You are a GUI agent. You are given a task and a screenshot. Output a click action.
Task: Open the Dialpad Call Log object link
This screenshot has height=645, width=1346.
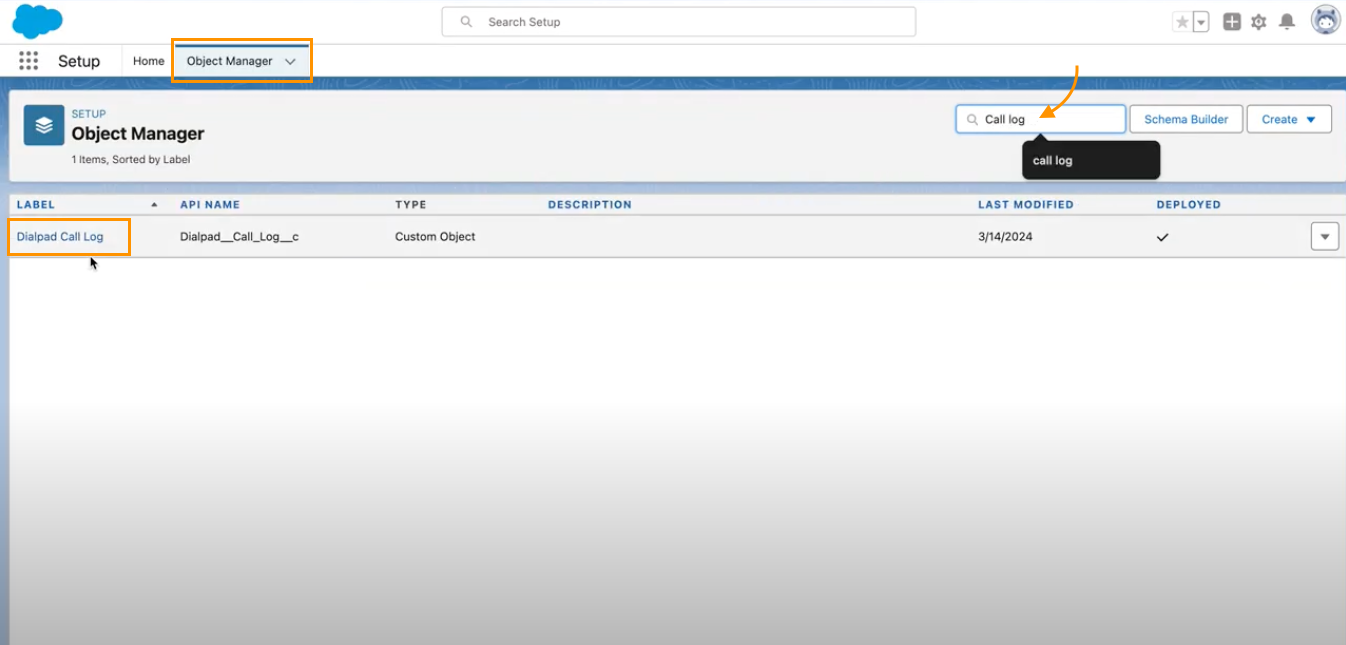(60, 237)
